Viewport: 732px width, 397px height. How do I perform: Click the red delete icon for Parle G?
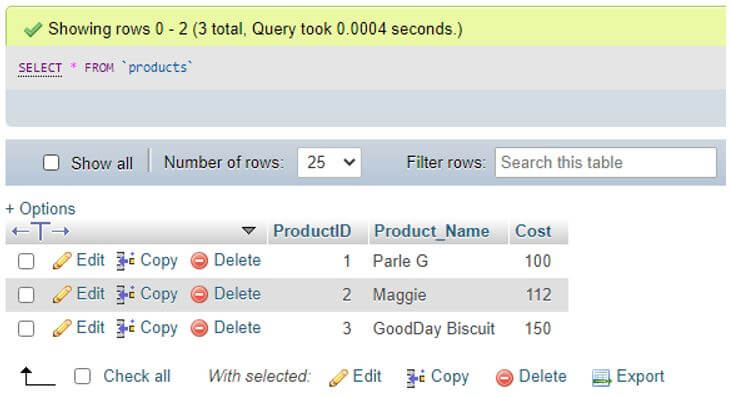(199, 261)
